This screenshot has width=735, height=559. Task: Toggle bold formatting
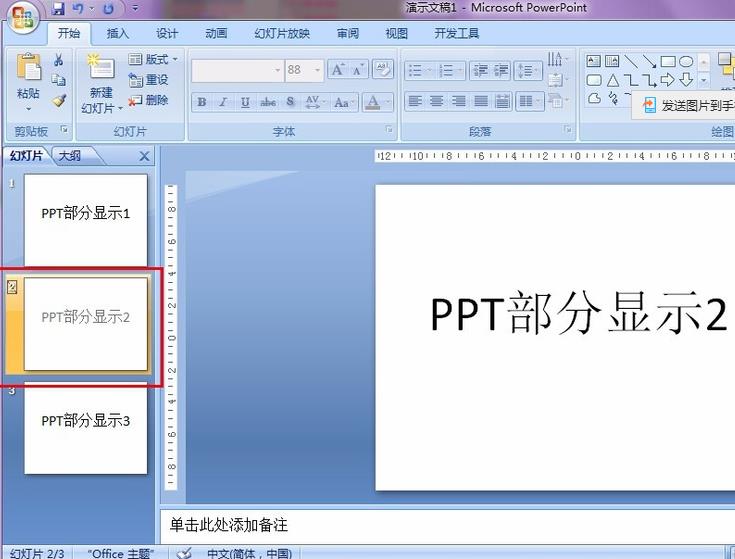pyautogui.click(x=202, y=102)
